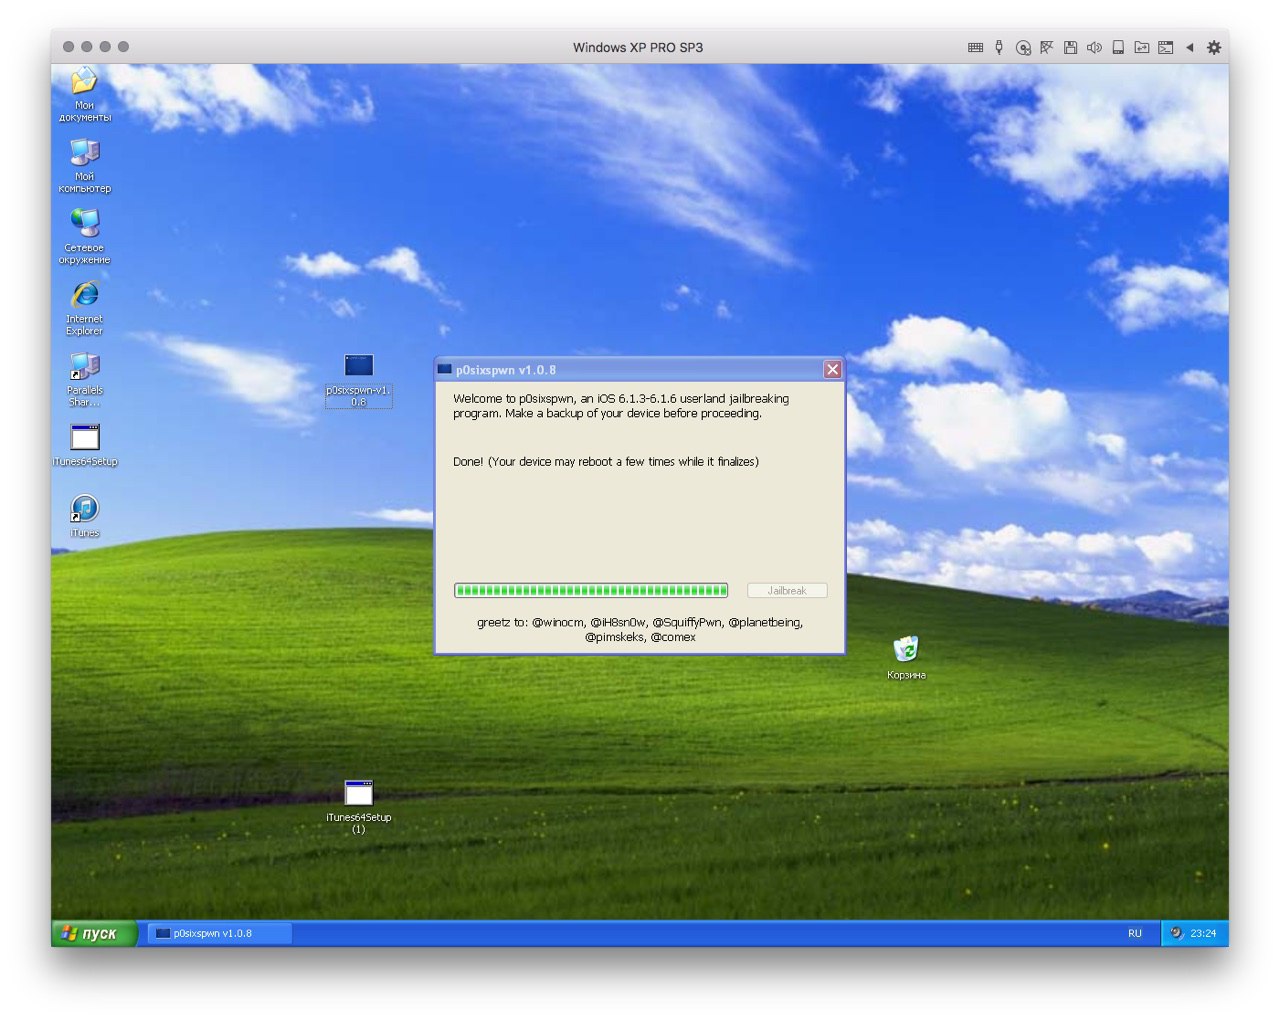Select the iTunes64Setup (1) desktop icon

pos(358,807)
